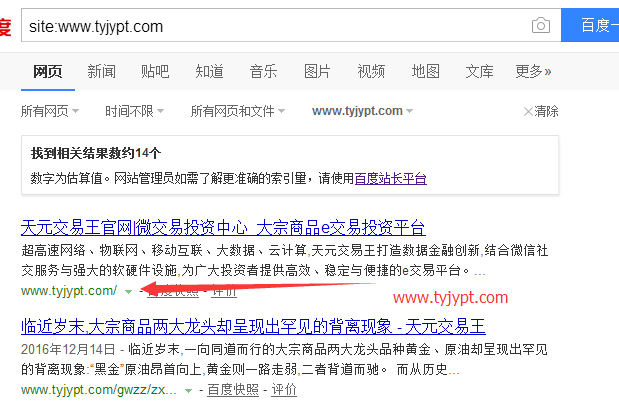
Task: Expand the 所有网页和文件 file type dropdown
Action: click(x=238, y=111)
